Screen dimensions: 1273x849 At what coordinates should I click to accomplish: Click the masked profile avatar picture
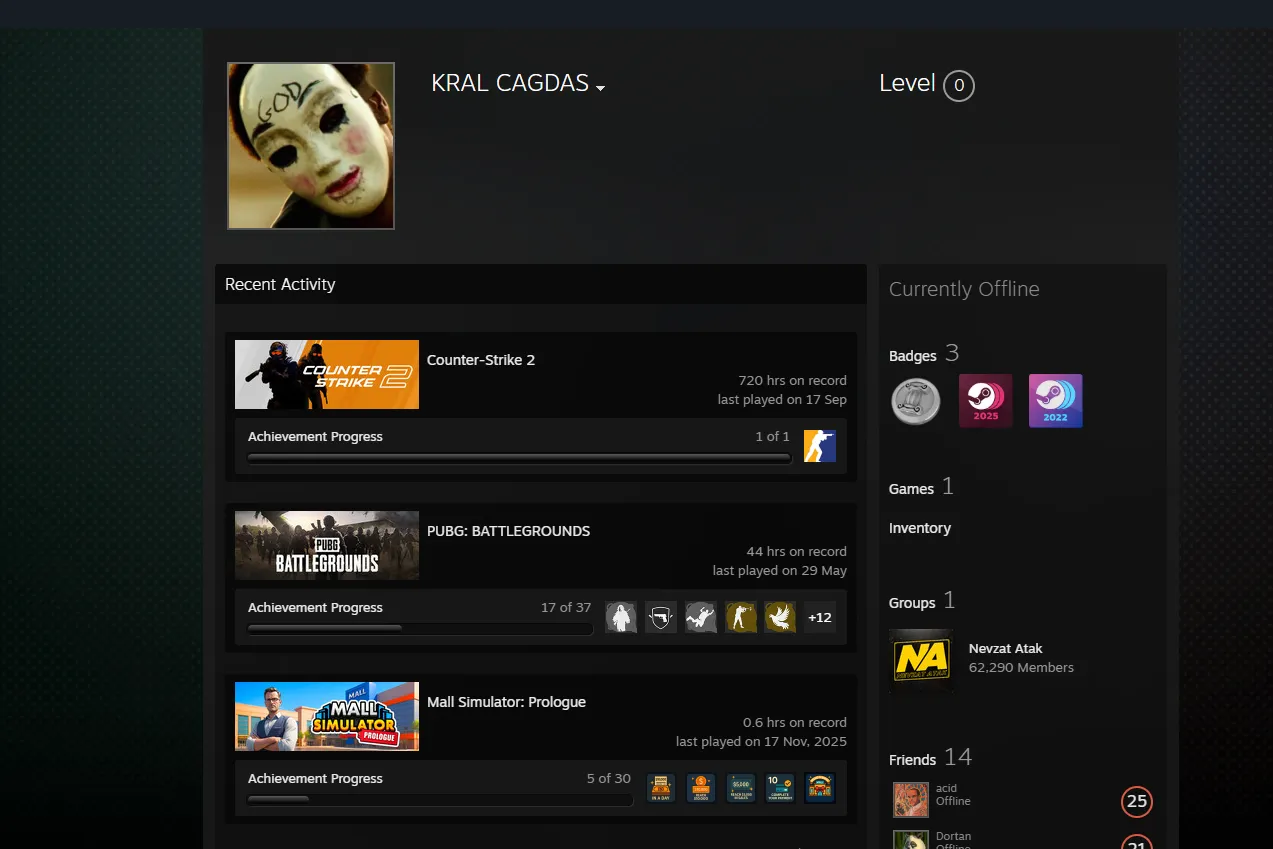tap(311, 146)
